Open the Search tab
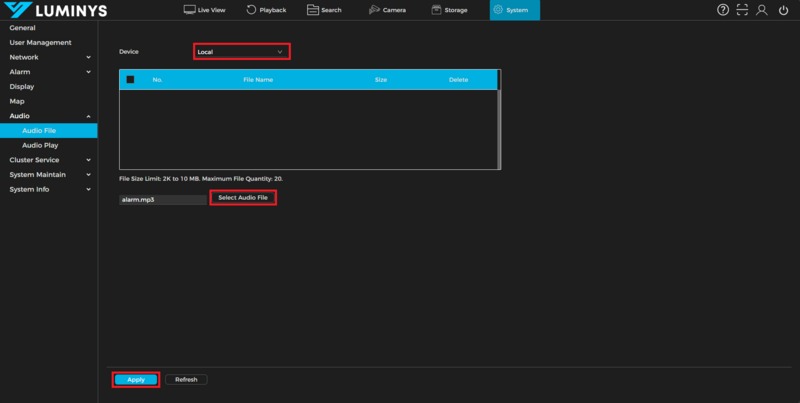 [x=325, y=10]
